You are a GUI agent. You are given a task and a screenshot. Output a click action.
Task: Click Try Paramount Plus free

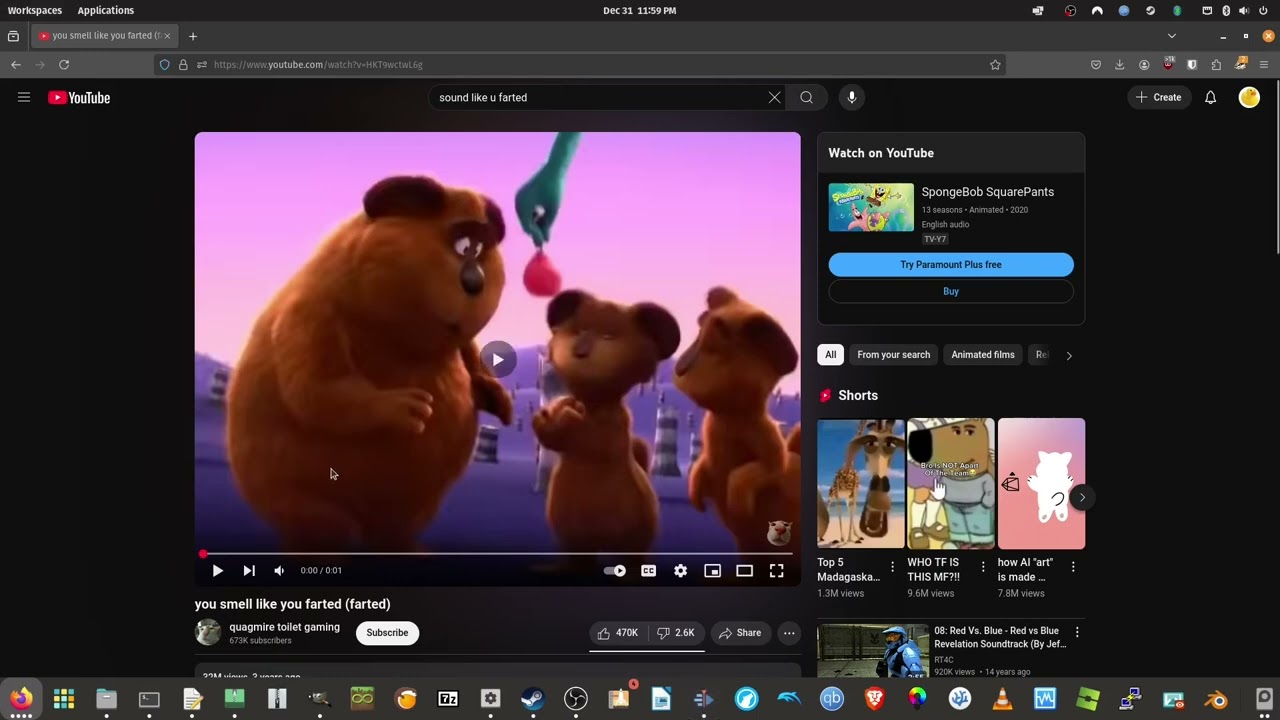[x=951, y=265]
